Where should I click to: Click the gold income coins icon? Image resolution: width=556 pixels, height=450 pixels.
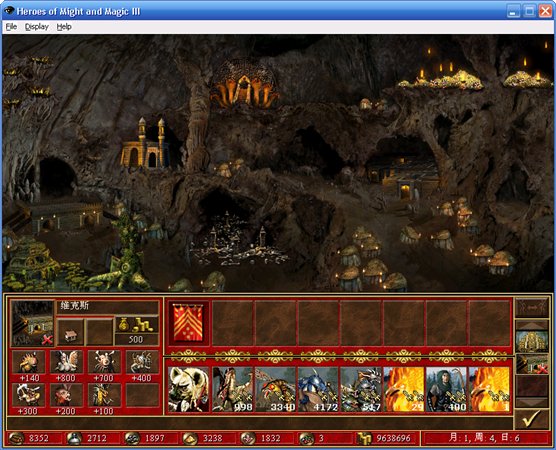point(137,324)
